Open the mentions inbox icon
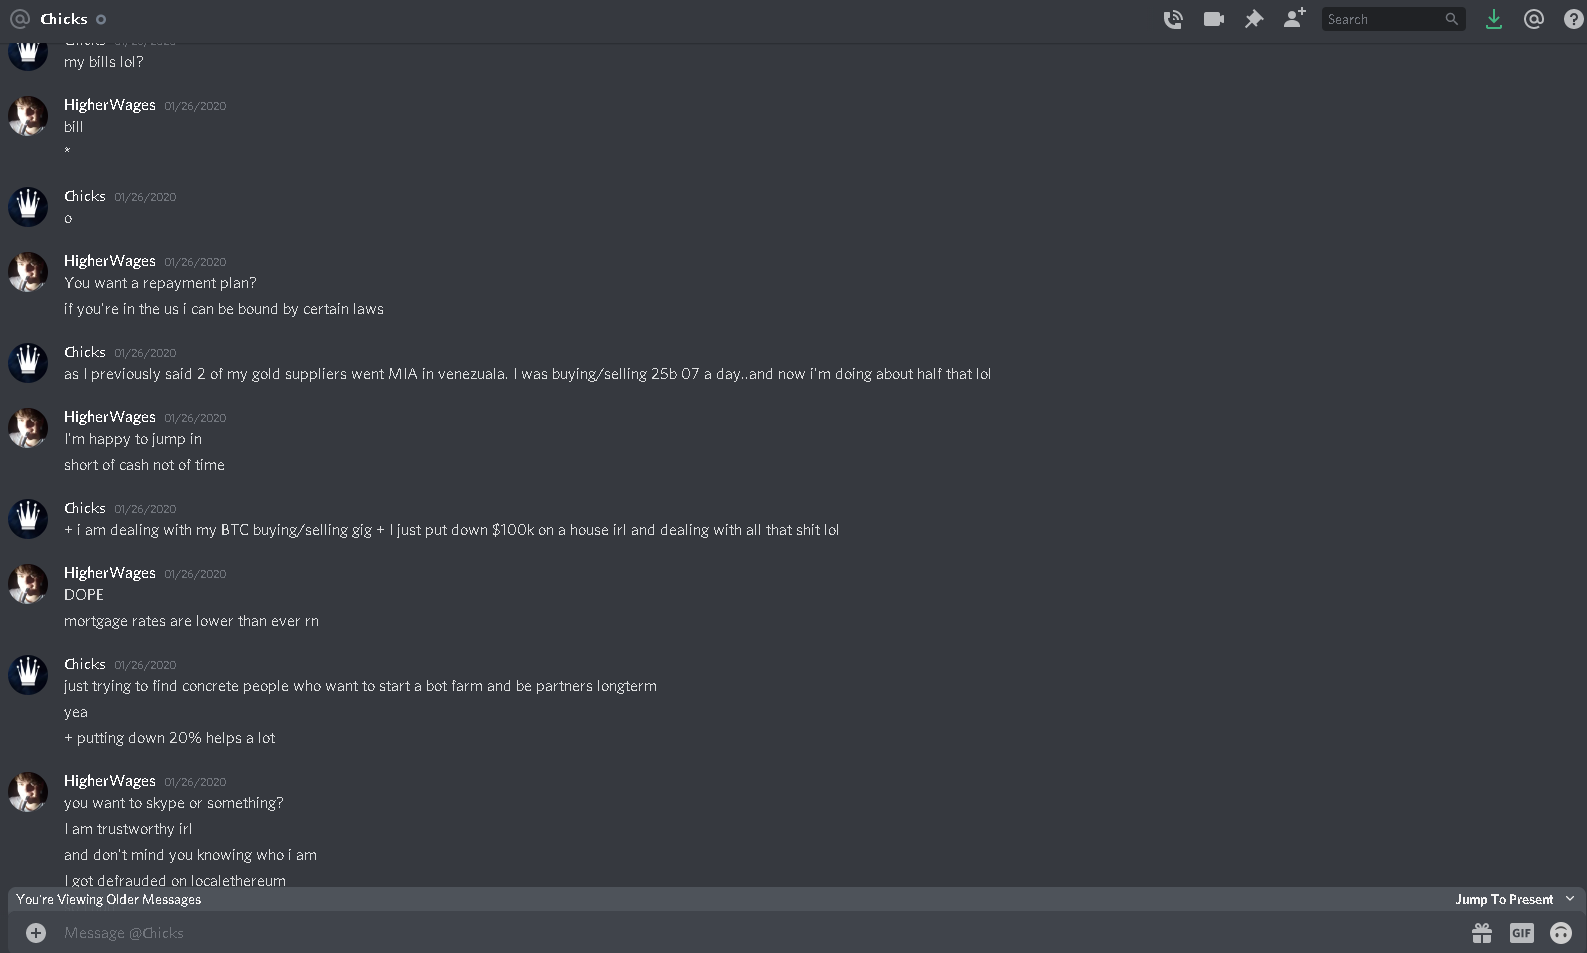The width and height of the screenshot is (1587, 953). (1533, 19)
